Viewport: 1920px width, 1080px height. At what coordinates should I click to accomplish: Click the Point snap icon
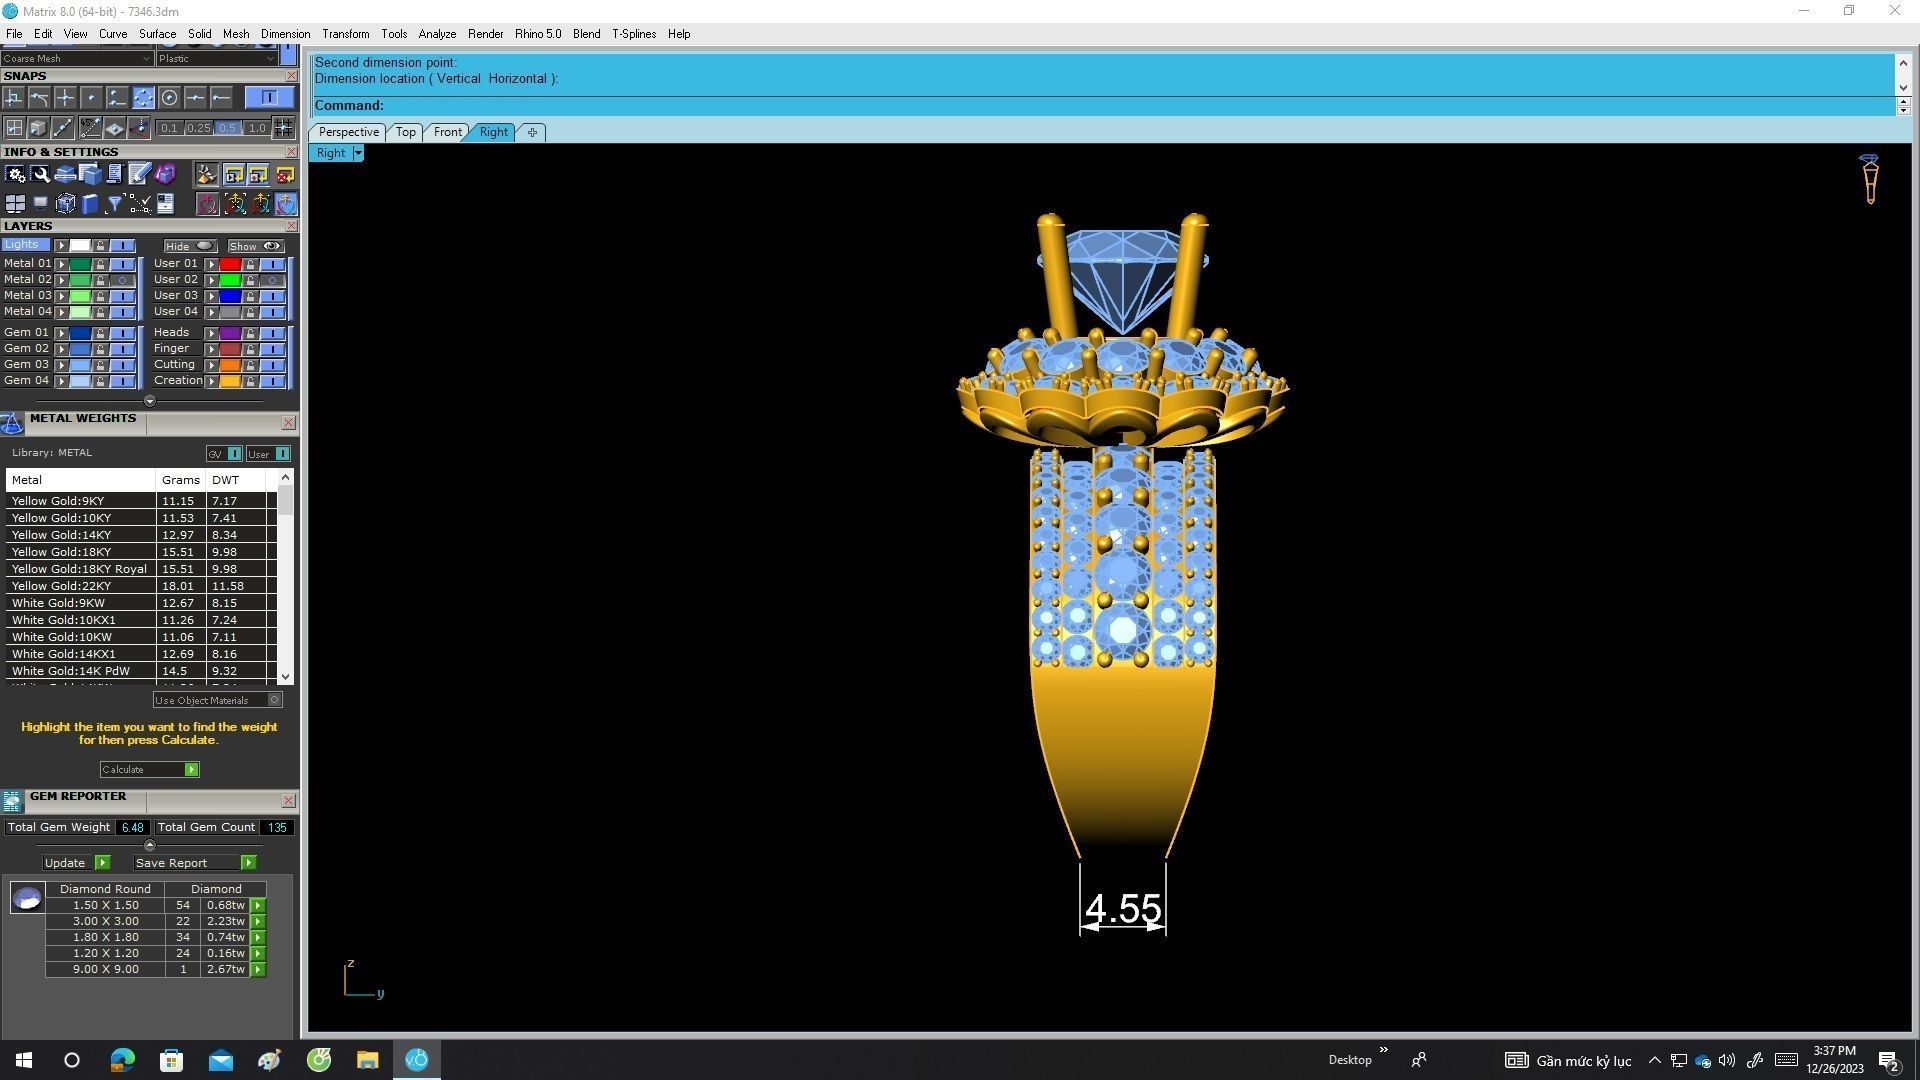91,97
